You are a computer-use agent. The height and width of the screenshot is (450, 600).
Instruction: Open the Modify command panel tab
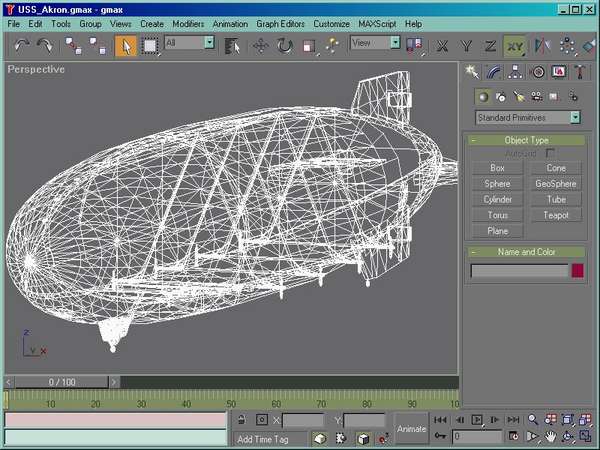[494, 72]
